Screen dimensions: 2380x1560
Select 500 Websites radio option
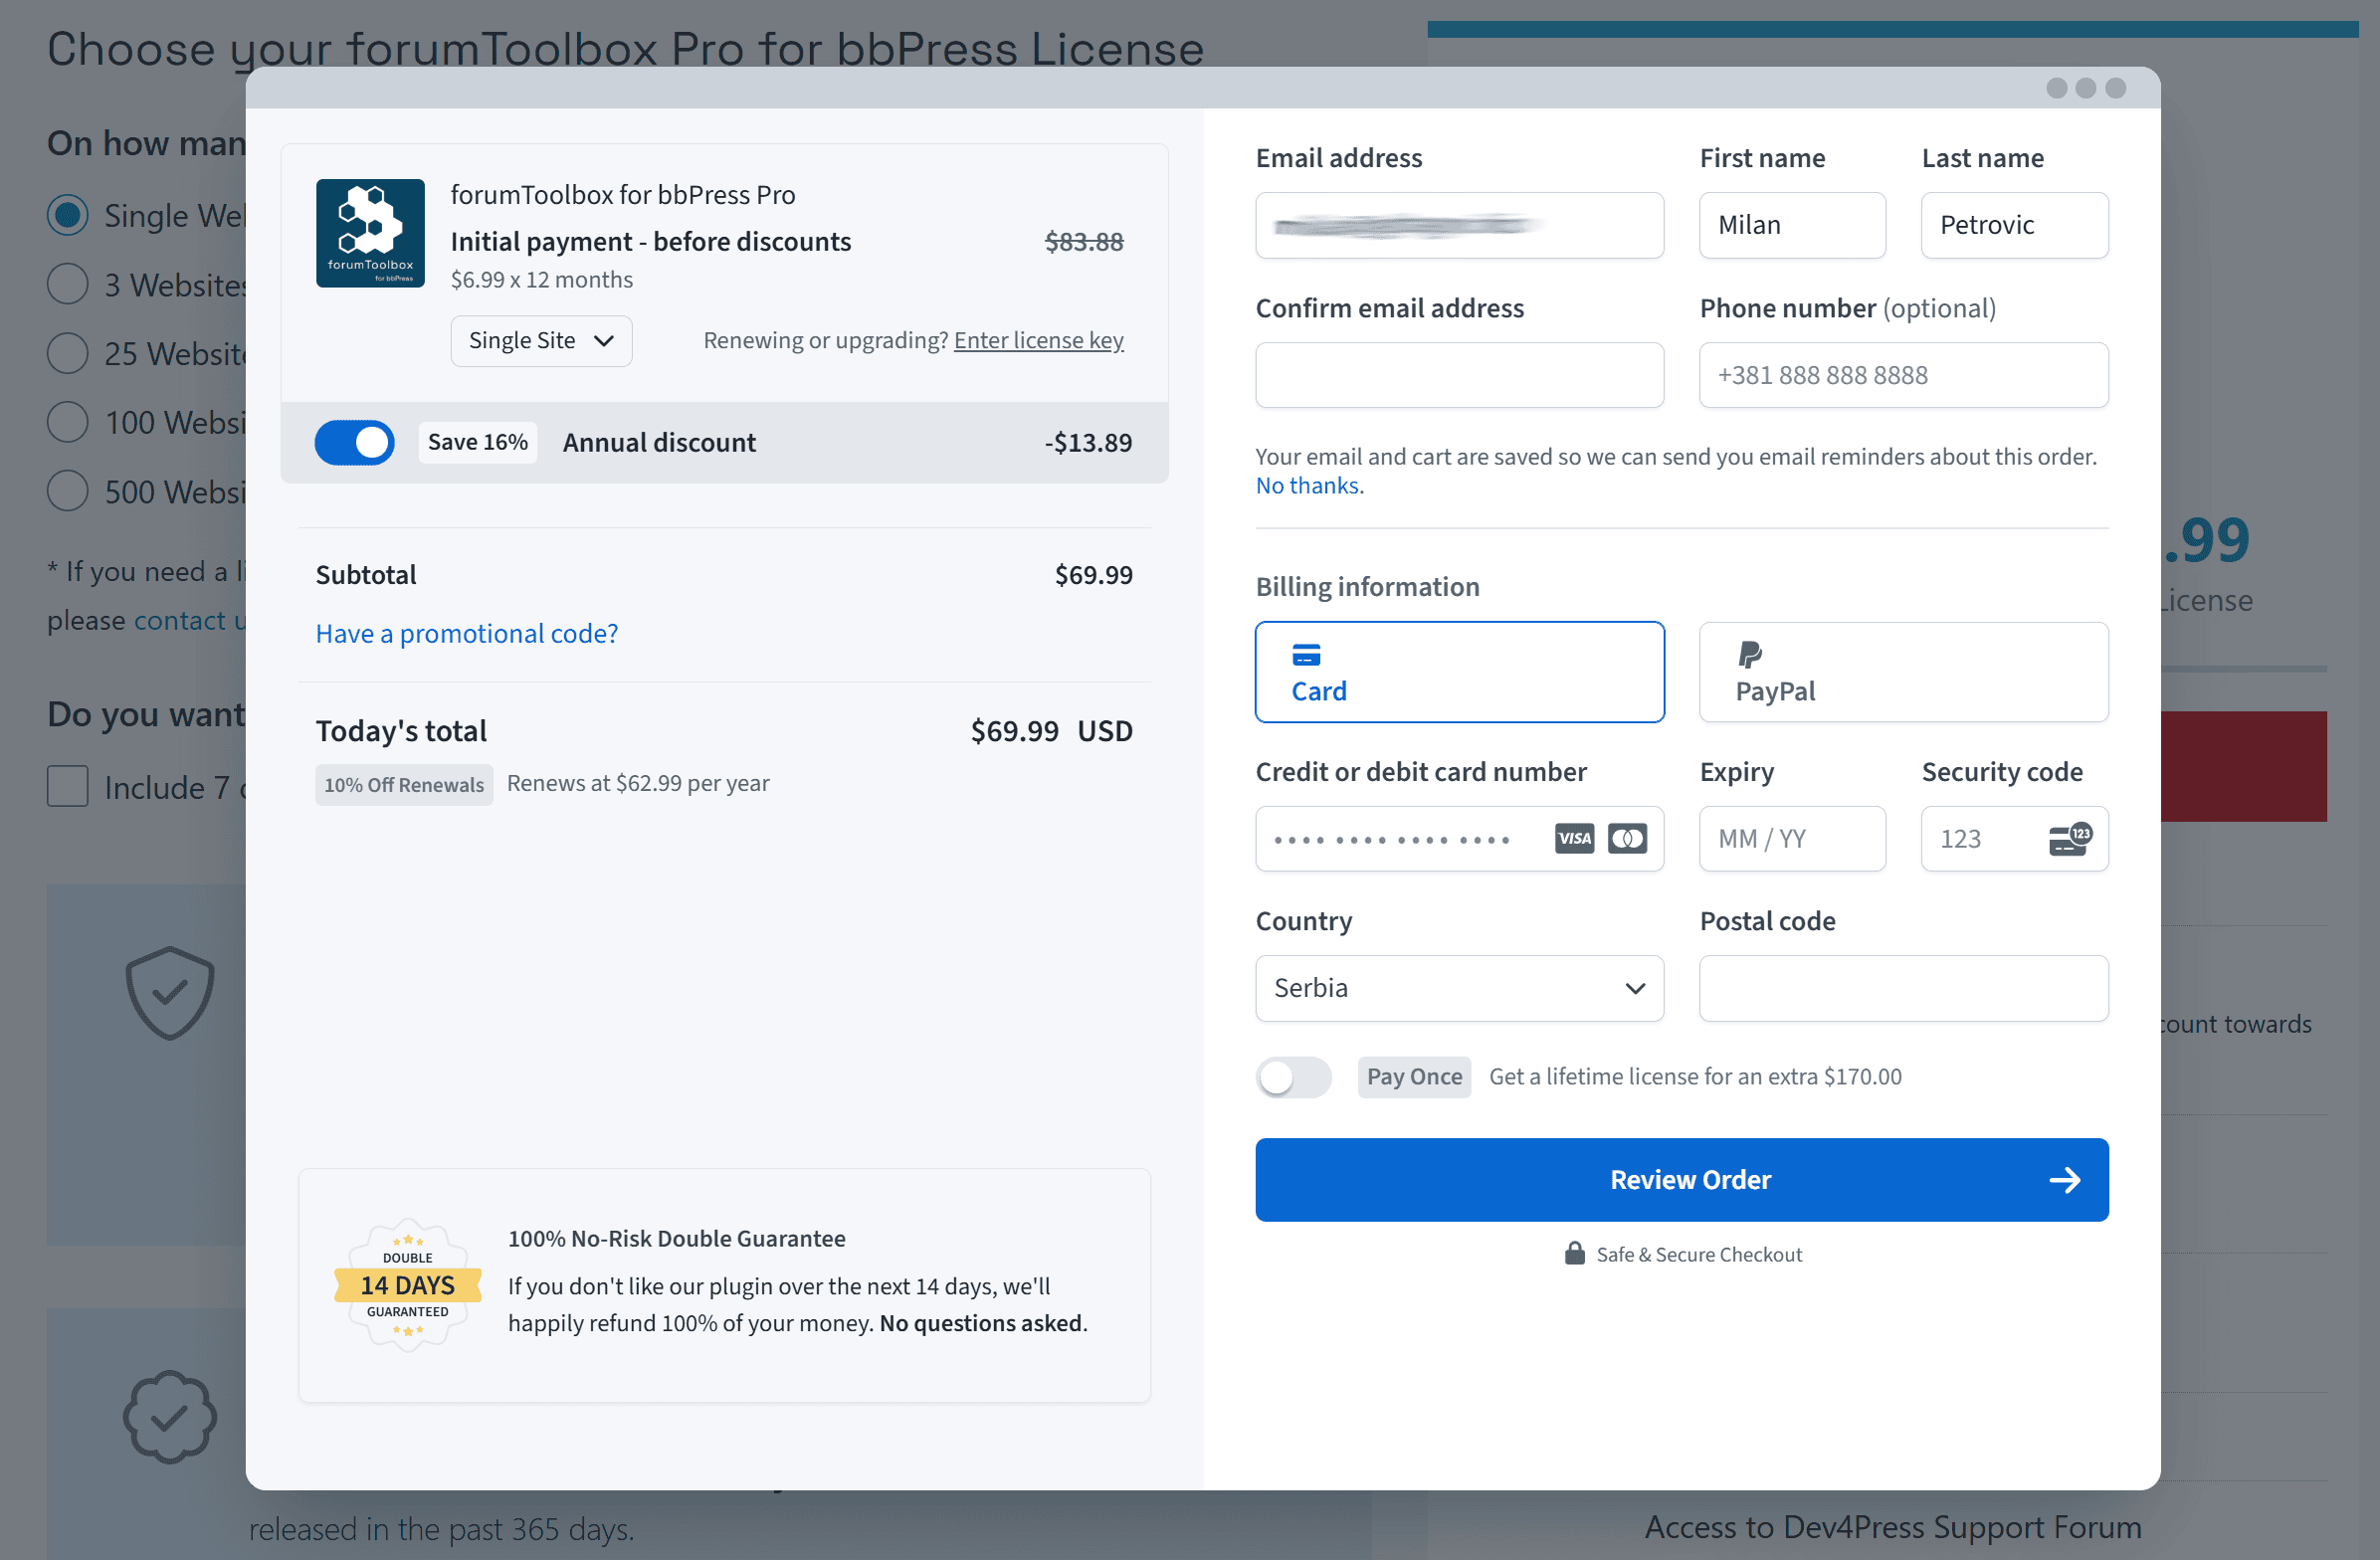pos(68,491)
